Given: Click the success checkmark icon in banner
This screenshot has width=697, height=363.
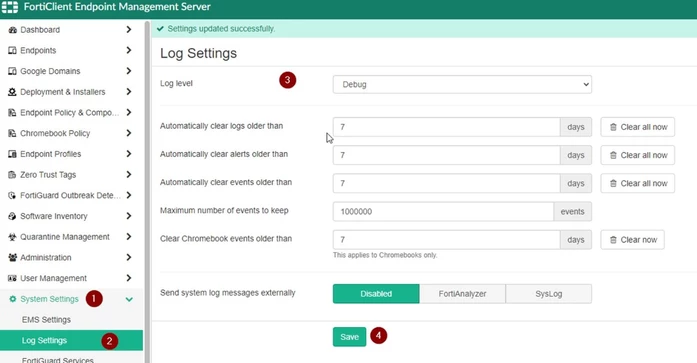Looking at the screenshot, I should tap(160, 28).
